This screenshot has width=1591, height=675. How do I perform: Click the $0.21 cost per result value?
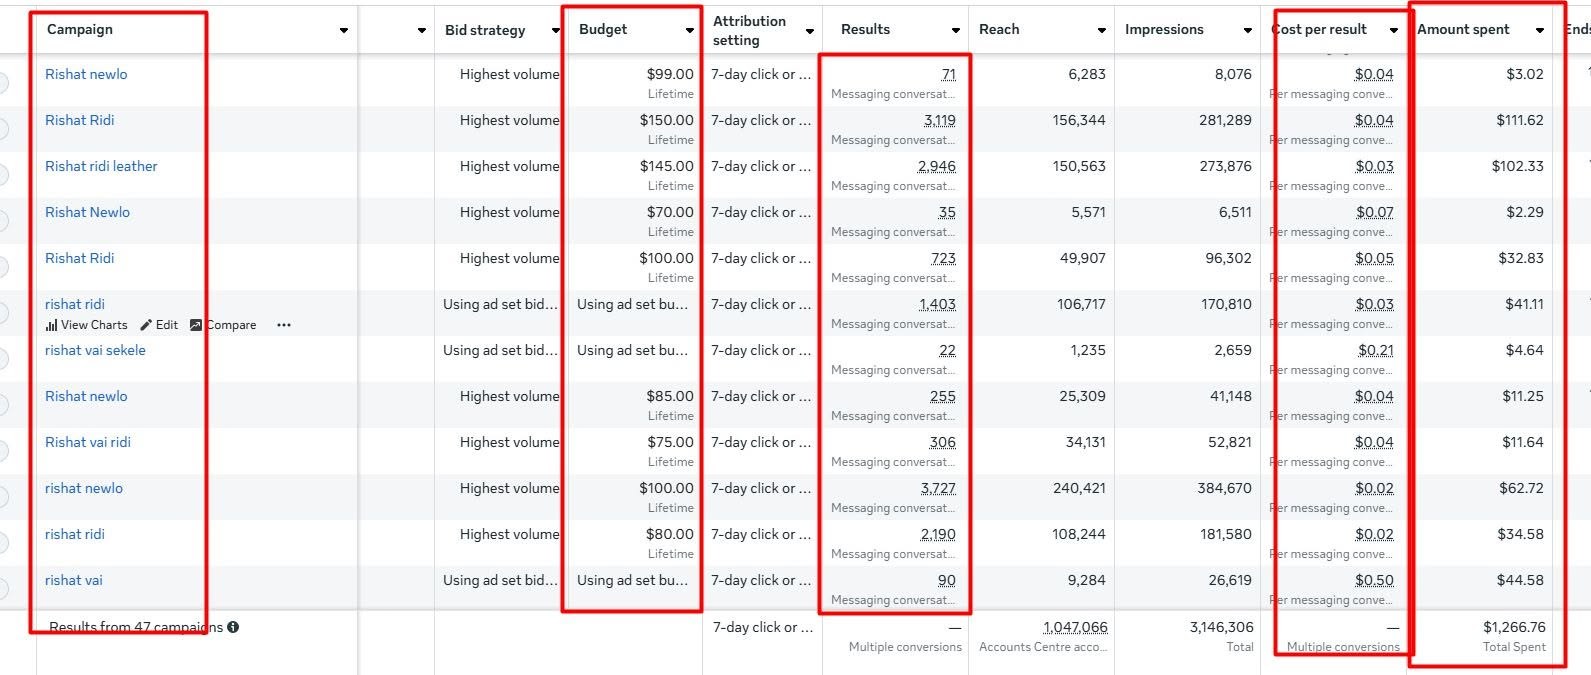(1376, 350)
